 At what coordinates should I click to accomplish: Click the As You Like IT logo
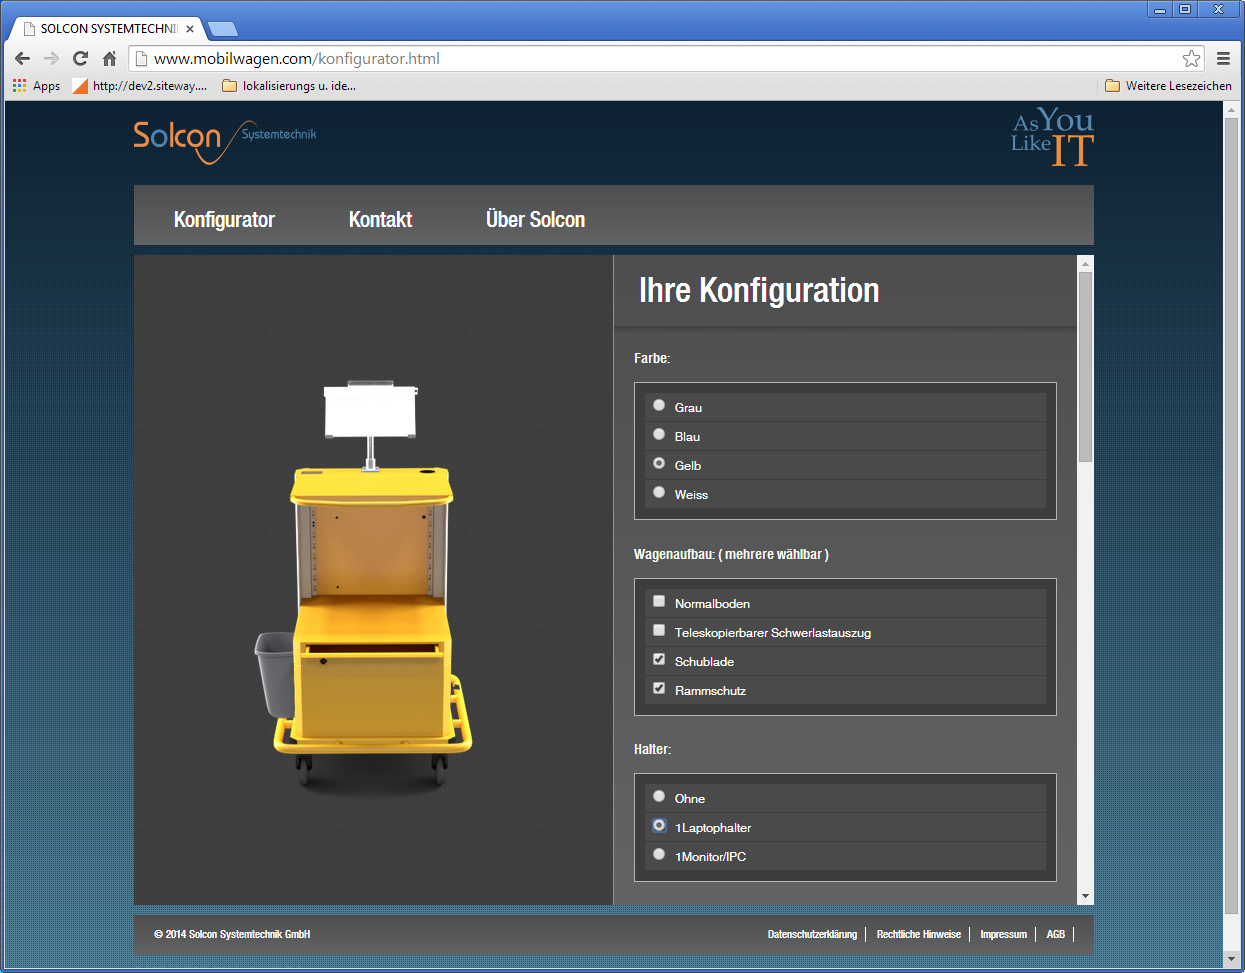click(1053, 137)
